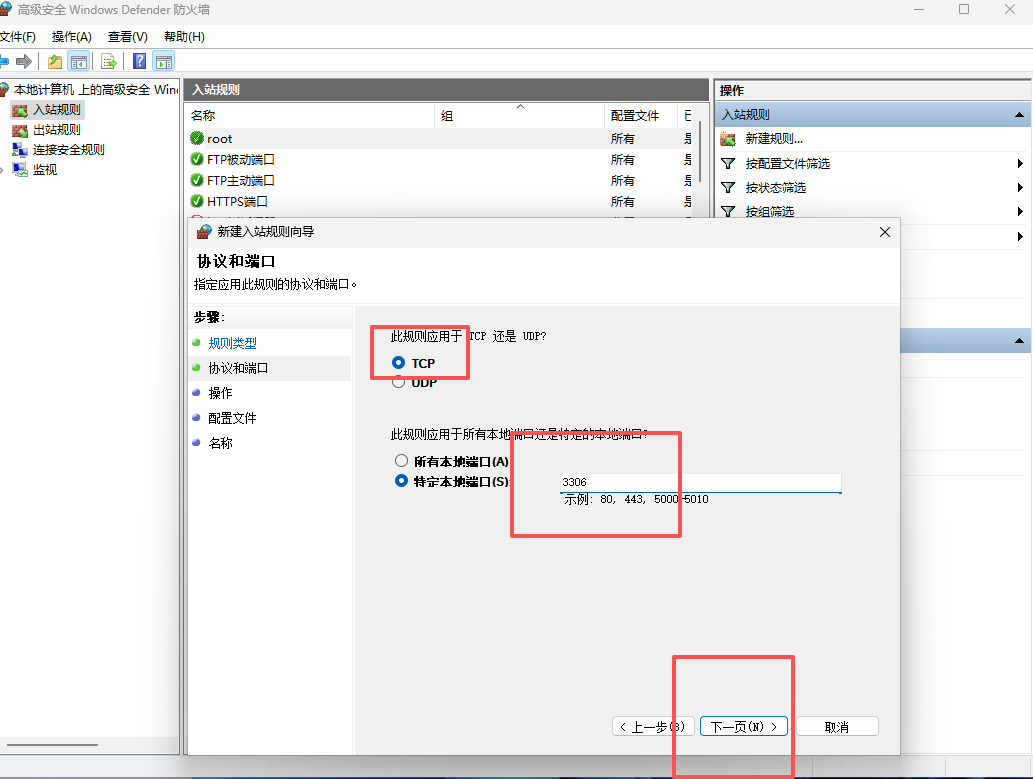Click the 所有 profile cell of FTP被动端口

coord(623,159)
